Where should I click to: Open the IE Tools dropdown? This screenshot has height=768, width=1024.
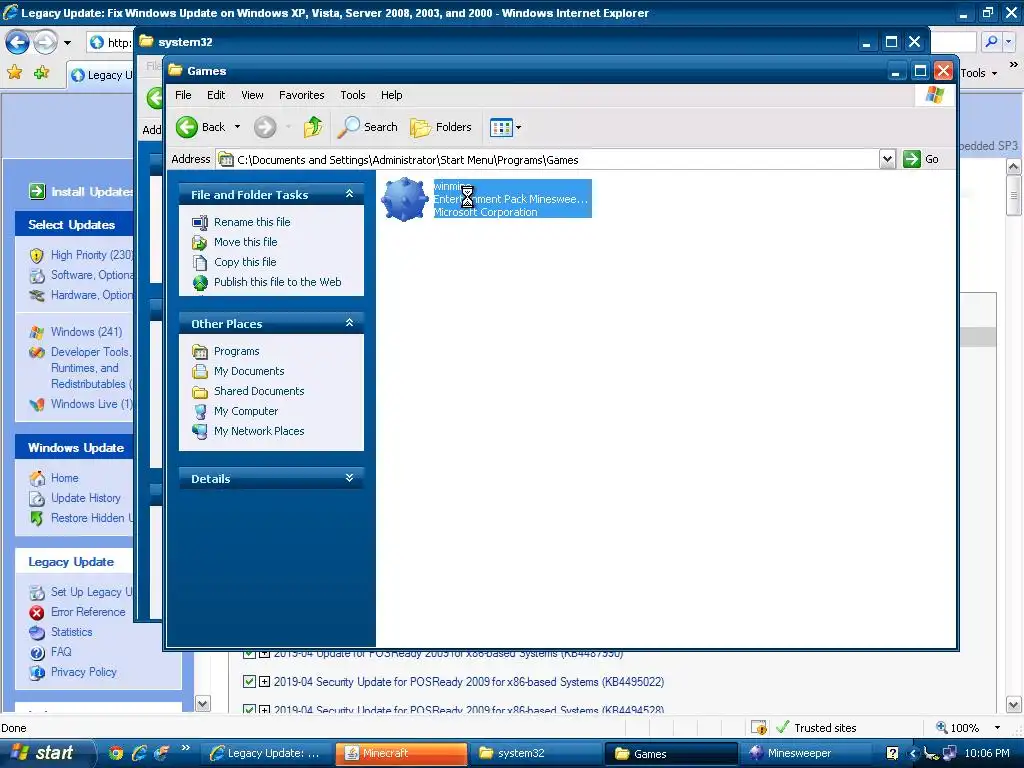[978, 73]
